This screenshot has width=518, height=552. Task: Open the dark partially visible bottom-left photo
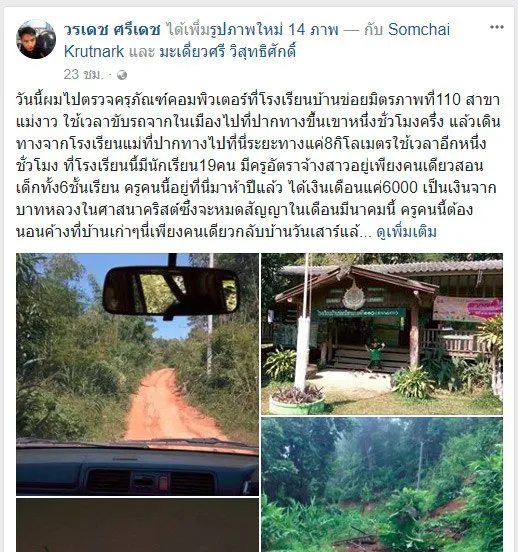pos(137,525)
